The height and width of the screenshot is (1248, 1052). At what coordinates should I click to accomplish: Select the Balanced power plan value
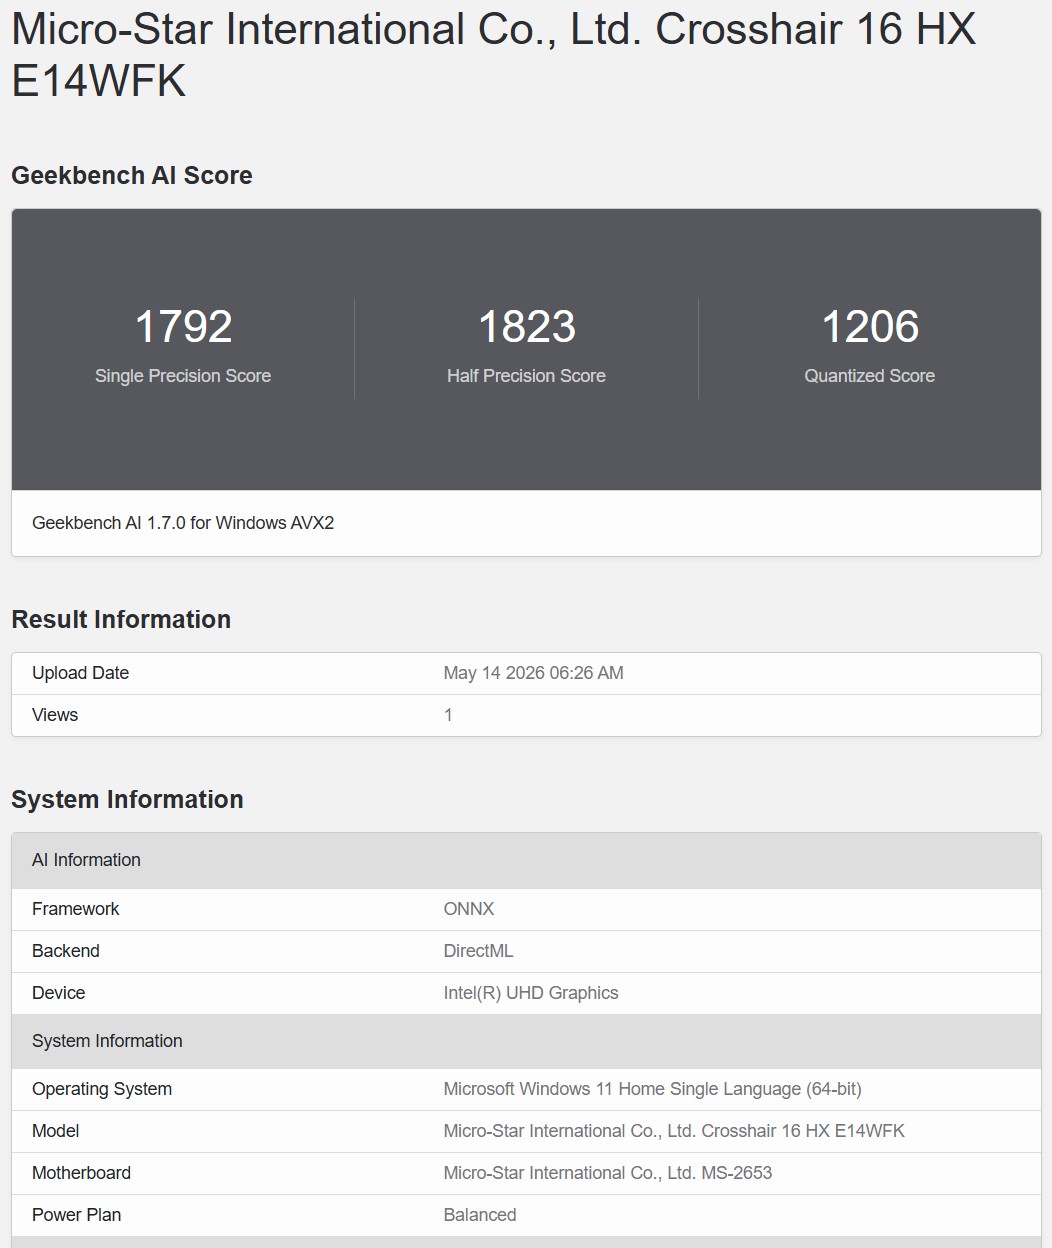click(480, 1215)
